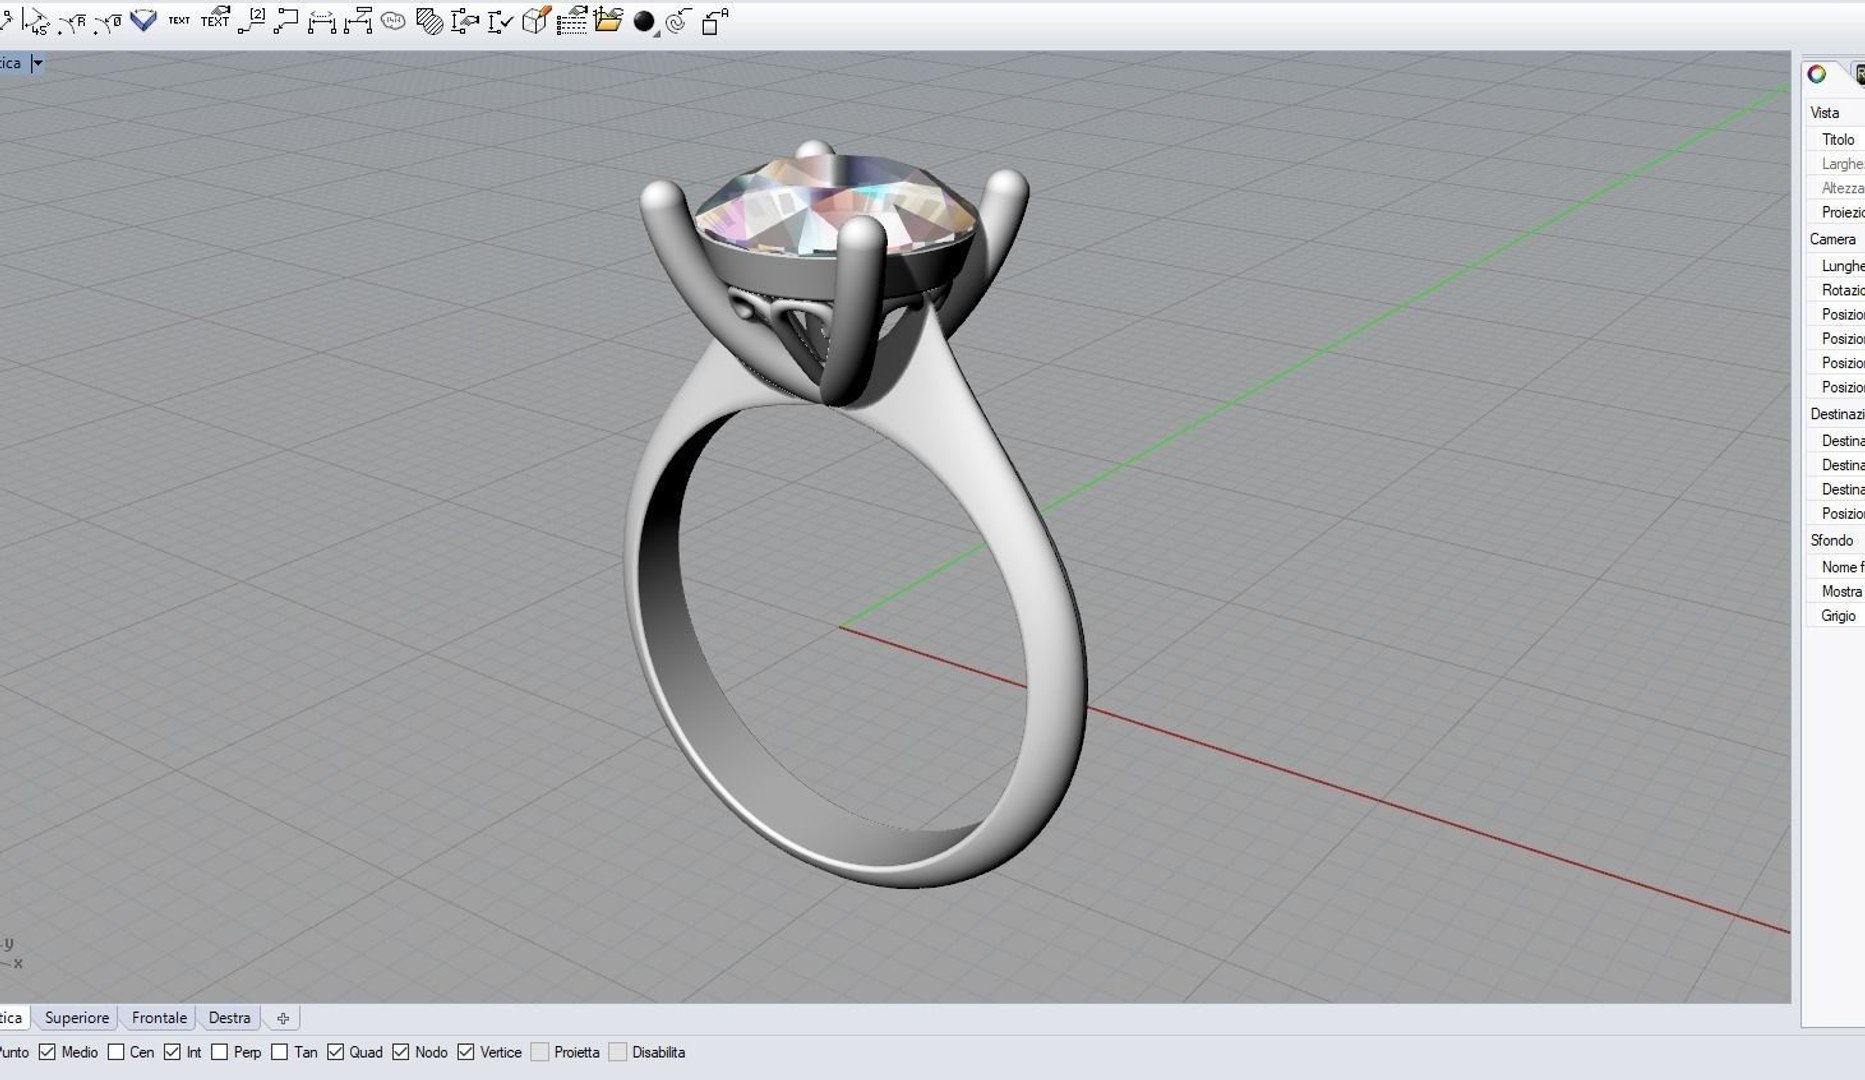Click the dimension with checkmark icon
The width and height of the screenshot is (1865, 1080).
[x=500, y=21]
